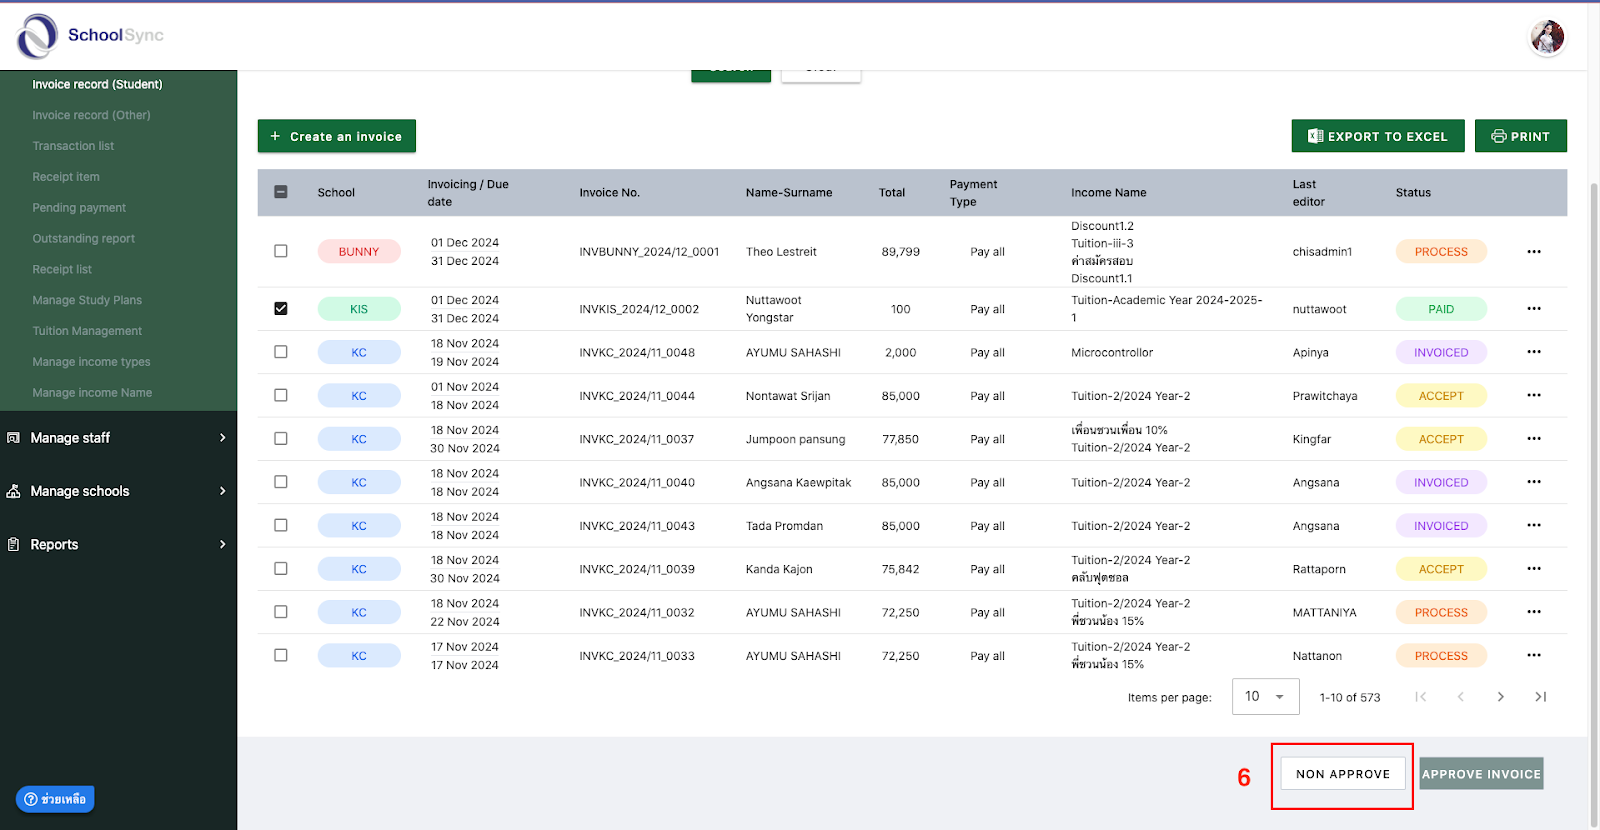Go to previous page of results

click(x=1460, y=697)
